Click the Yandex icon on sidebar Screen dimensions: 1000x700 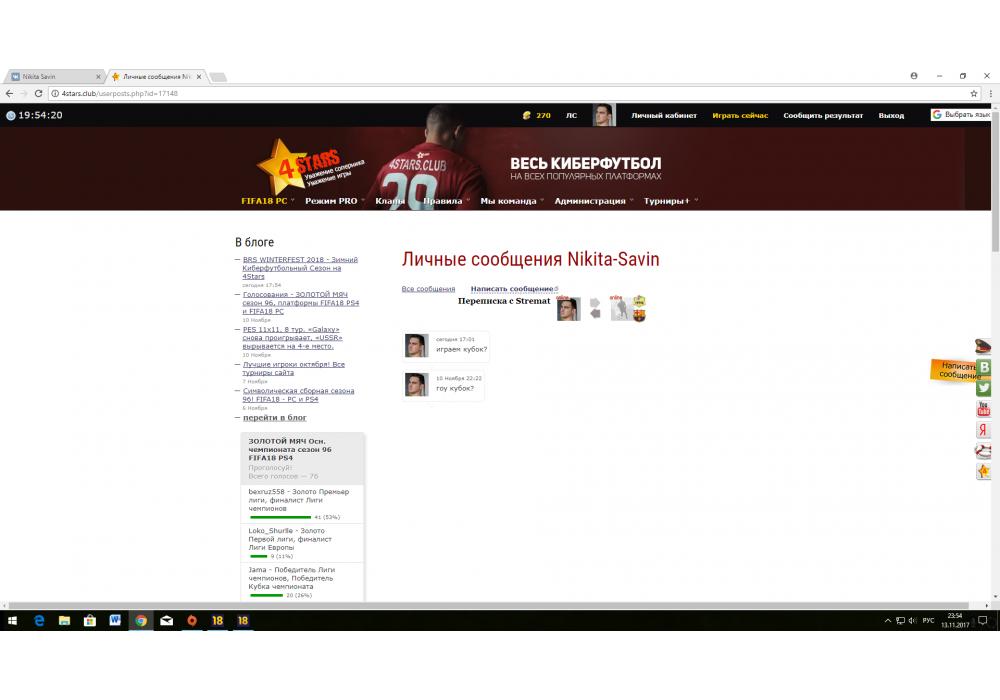983,430
